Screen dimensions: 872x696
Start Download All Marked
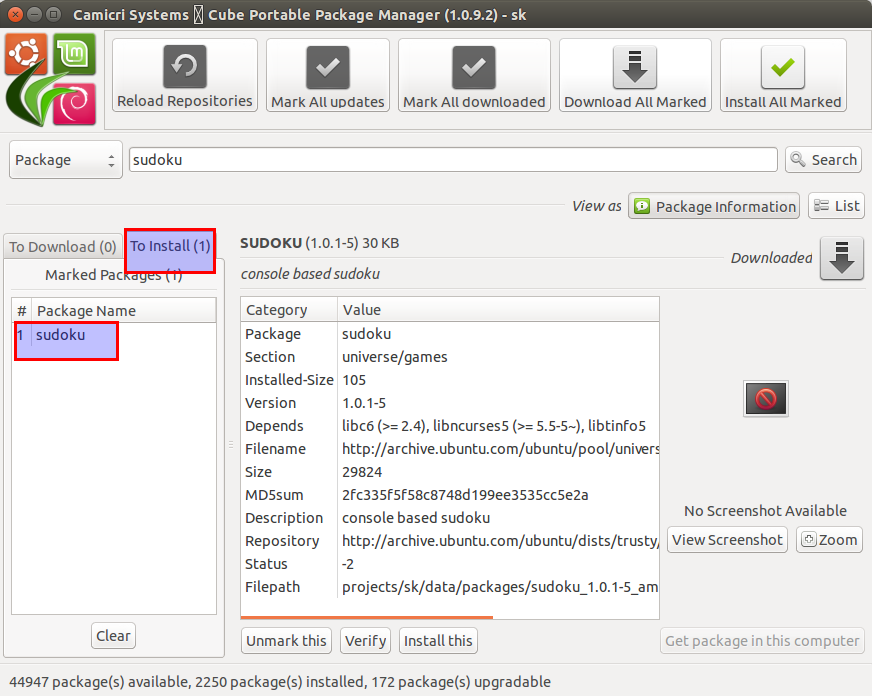pyautogui.click(x=635, y=75)
